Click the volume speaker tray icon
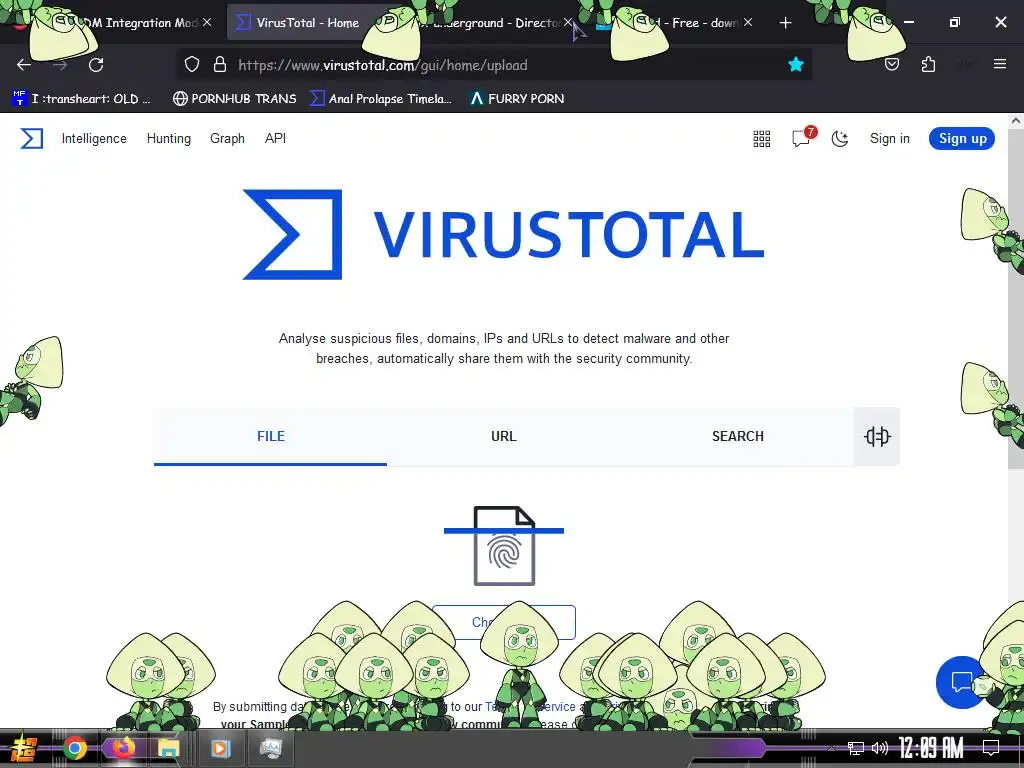Screen dimensions: 1024x768 click(880, 748)
